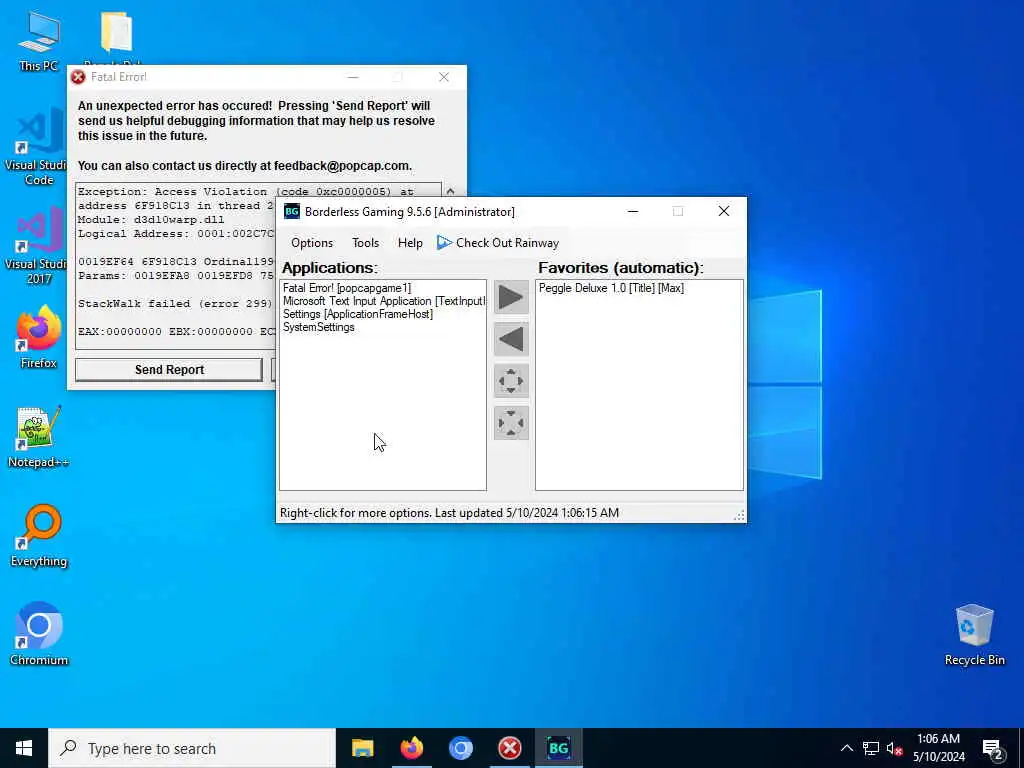Select the Chromium desktop shortcut
Image resolution: width=1024 pixels, height=768 pixels.
39,633
